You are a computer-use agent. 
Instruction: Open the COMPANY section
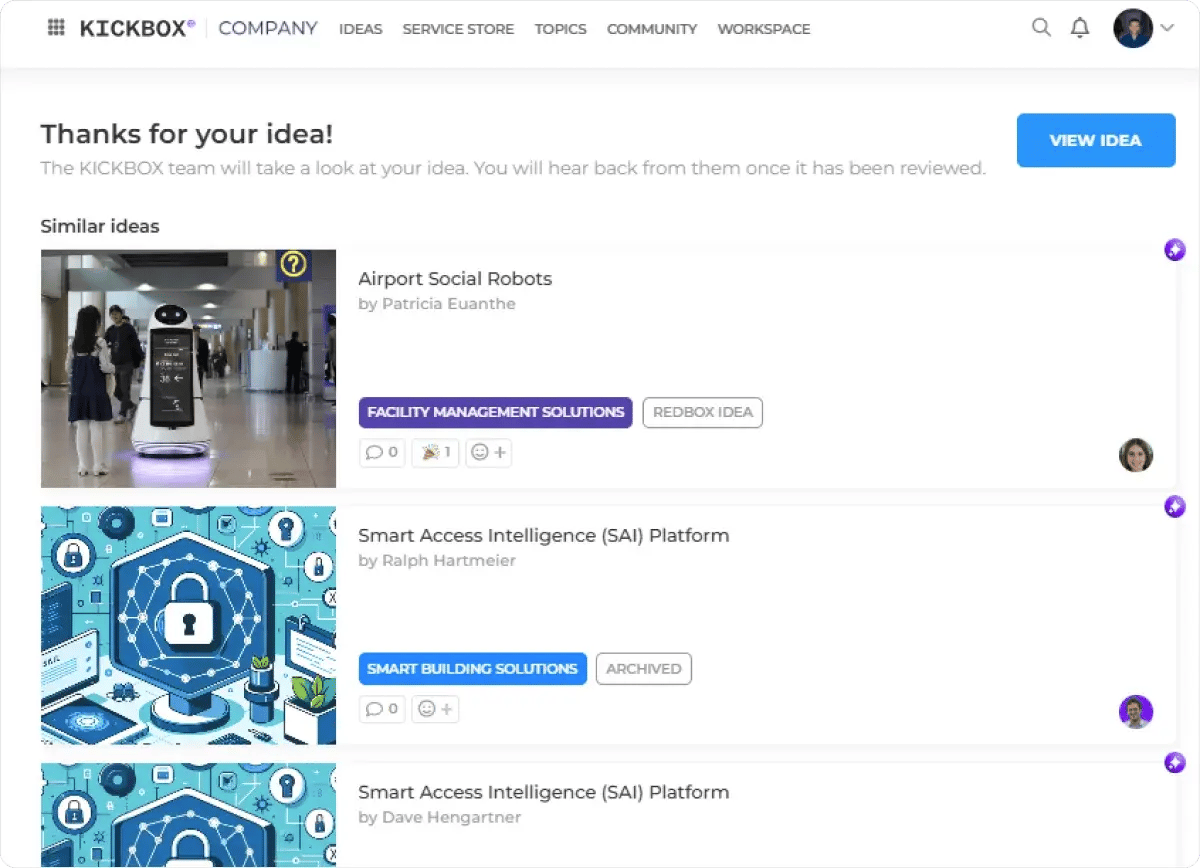point(268,28)
